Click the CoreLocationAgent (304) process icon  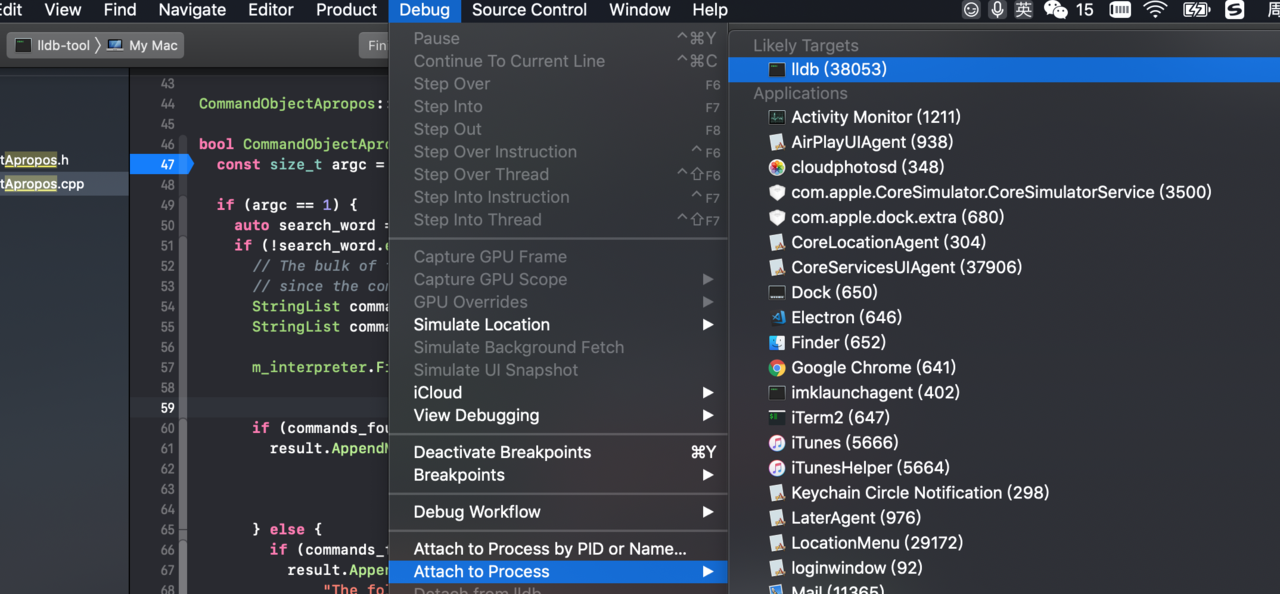coord(777,242)
